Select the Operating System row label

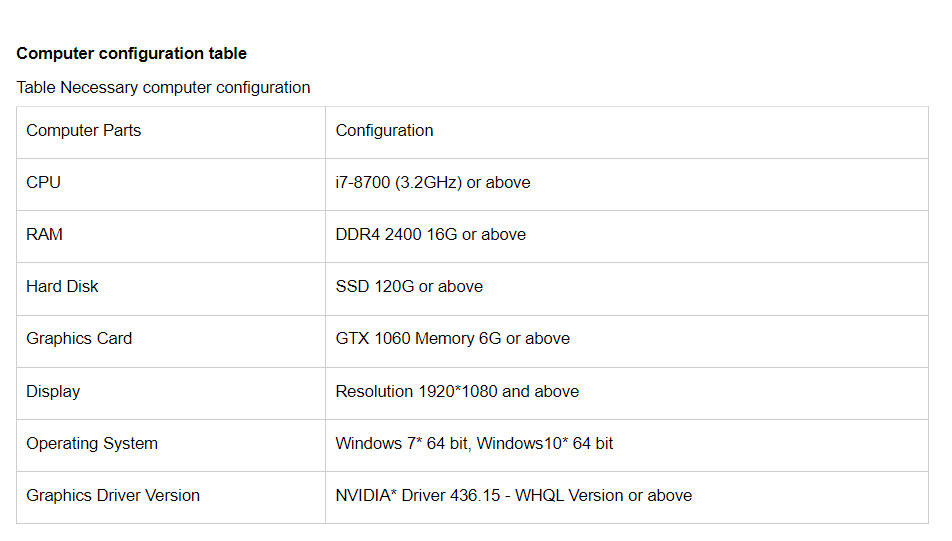click(92, 444)
